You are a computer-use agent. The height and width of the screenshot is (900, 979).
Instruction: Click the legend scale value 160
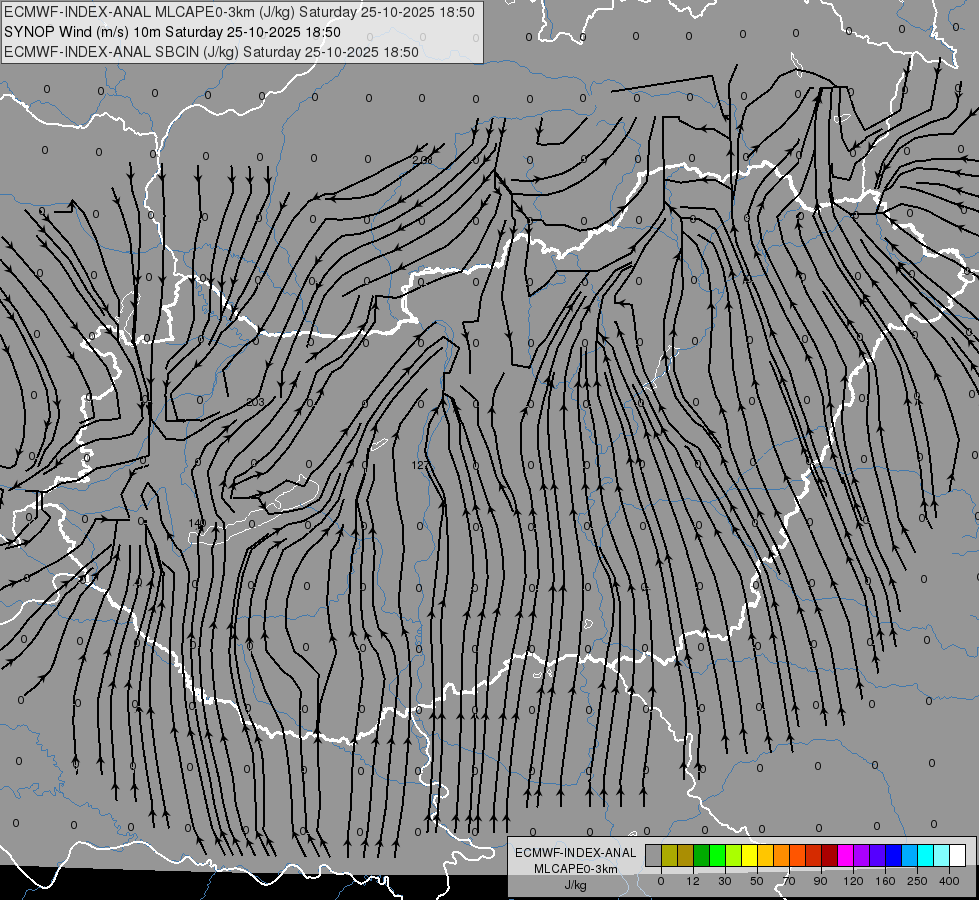885,881
